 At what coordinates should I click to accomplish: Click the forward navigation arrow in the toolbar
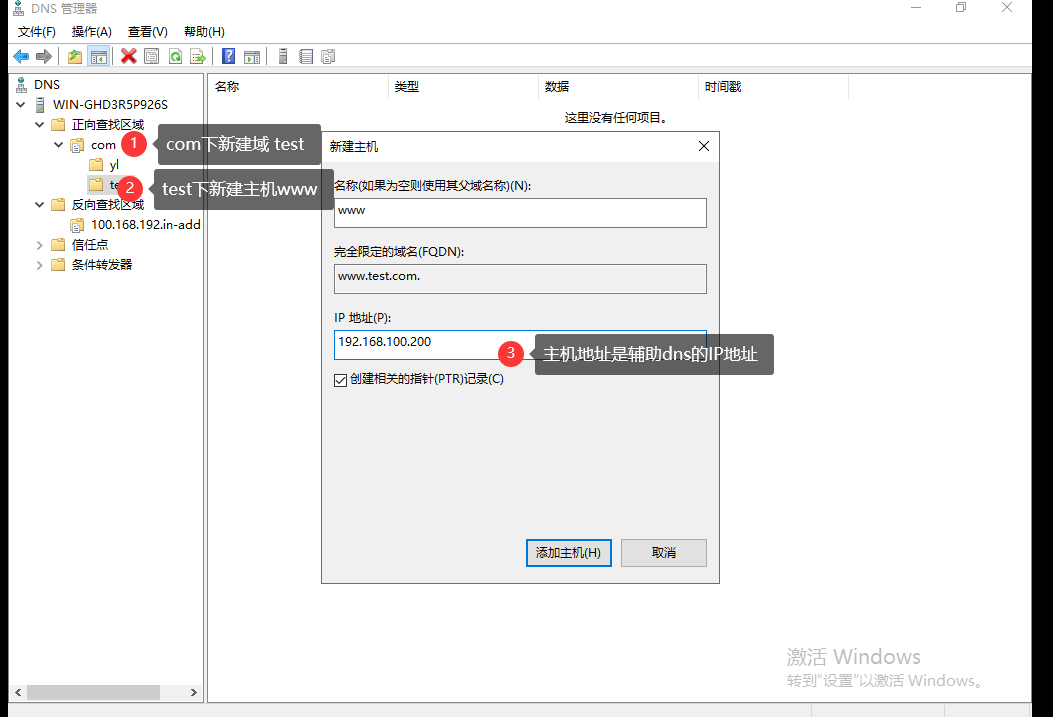coord(43,56)
